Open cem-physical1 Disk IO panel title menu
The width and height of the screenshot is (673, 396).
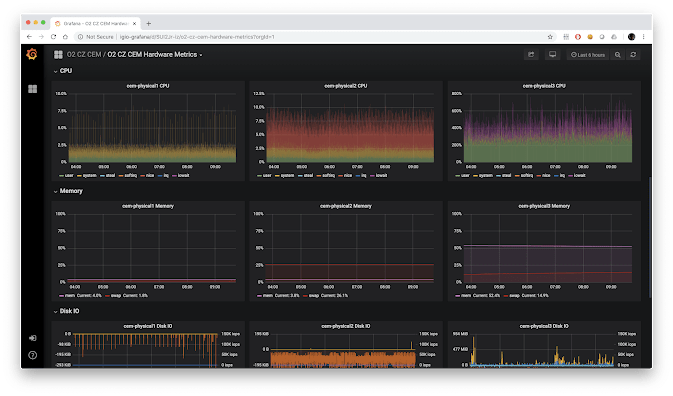coord(148,326)
